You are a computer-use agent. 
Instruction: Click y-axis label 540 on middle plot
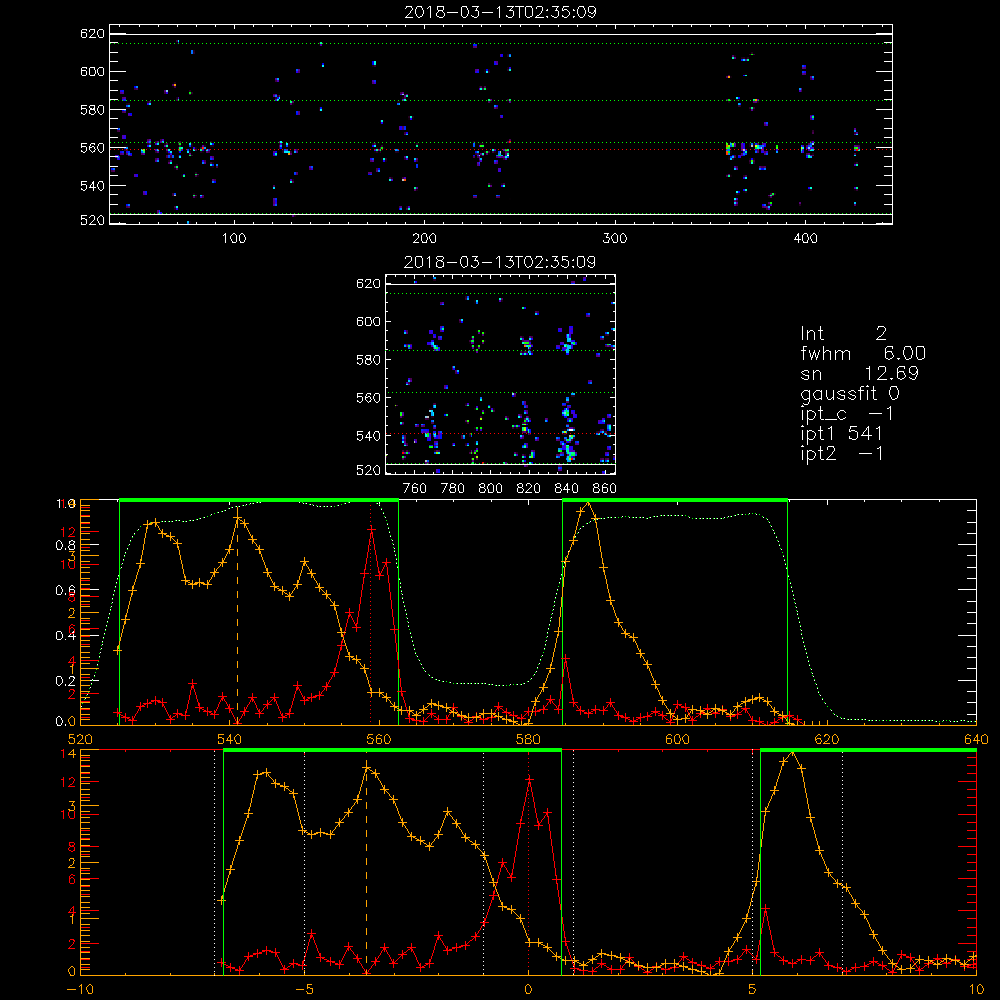369,436
